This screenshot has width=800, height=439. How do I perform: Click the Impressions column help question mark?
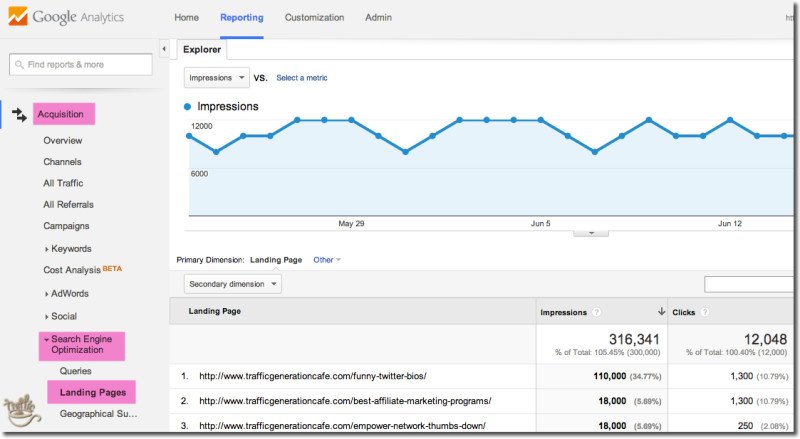(596, 312)
